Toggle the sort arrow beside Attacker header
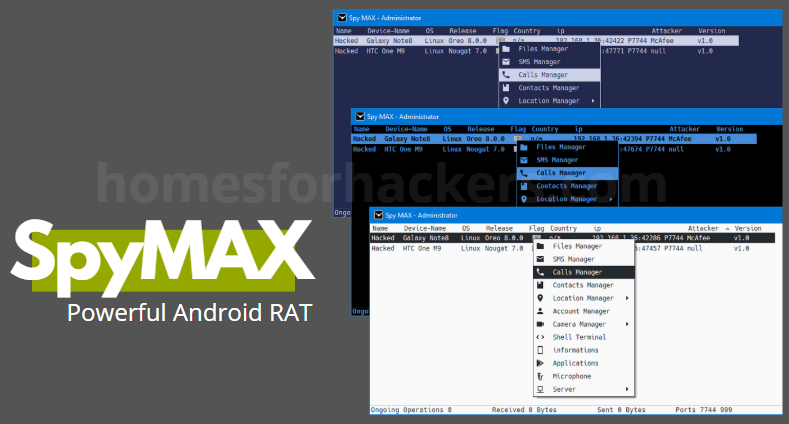This screenshot has height=424, width=789. [x=727, y=228]
